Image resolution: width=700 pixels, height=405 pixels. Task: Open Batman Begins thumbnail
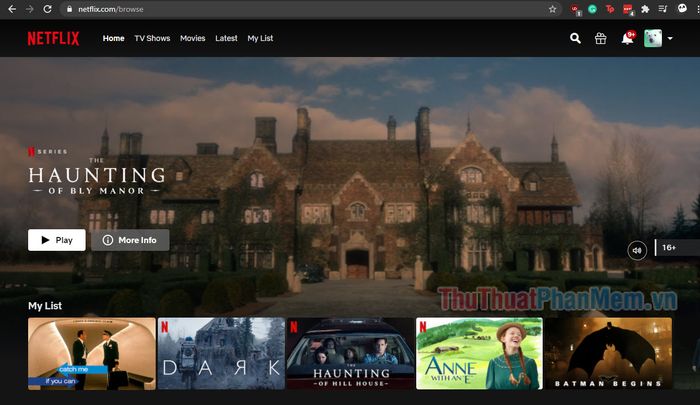pyautogui.click(x=608, y=354)
